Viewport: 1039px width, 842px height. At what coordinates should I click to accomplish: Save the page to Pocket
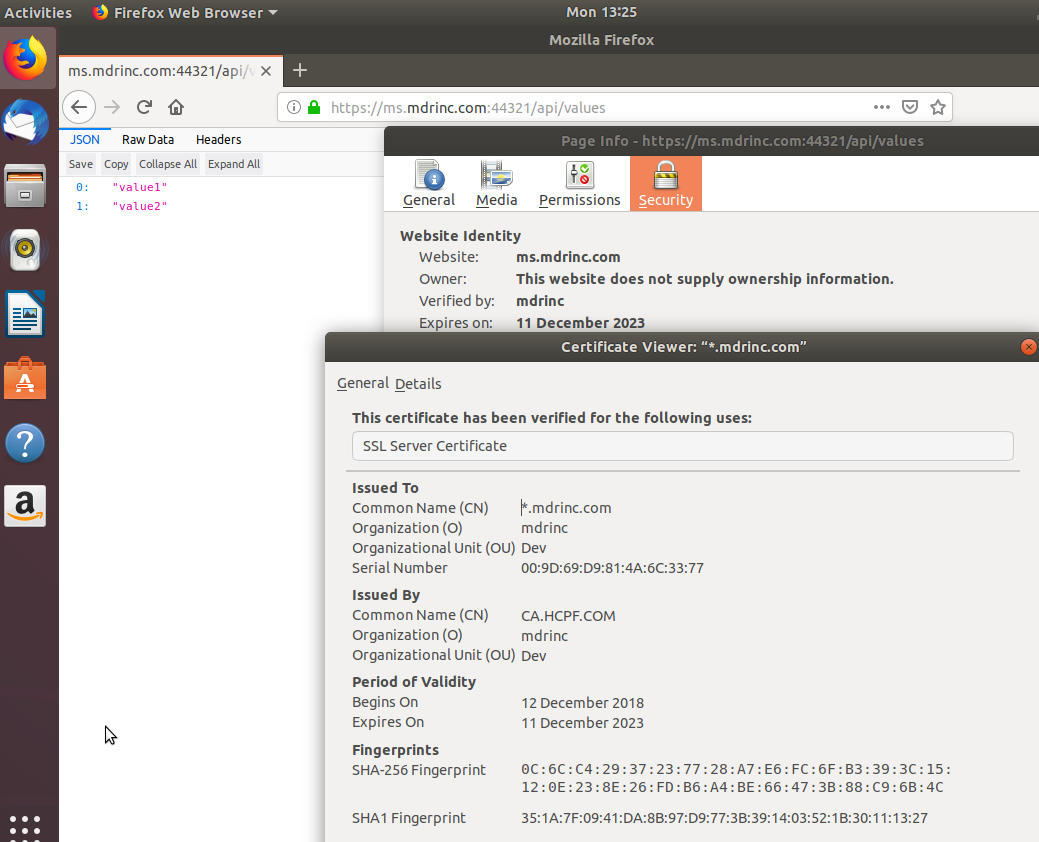[910, 107]
